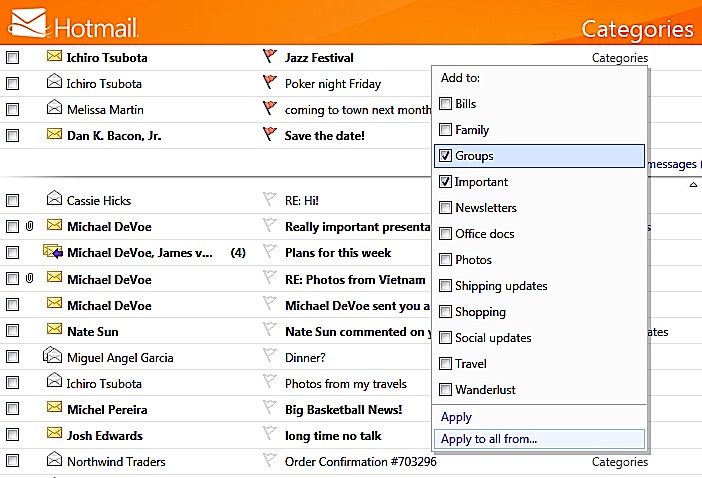Collapse the message group with the arrow

coord(694,186)
